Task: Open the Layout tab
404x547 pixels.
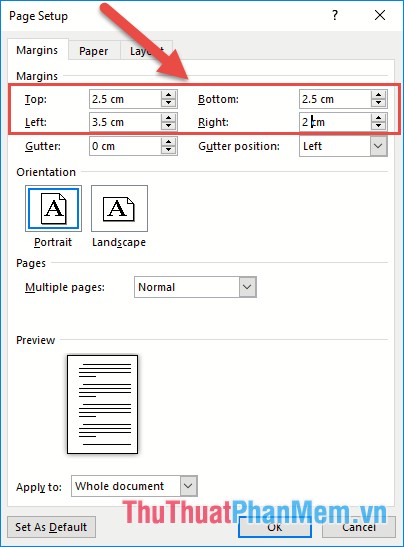Action: point(147,51)
